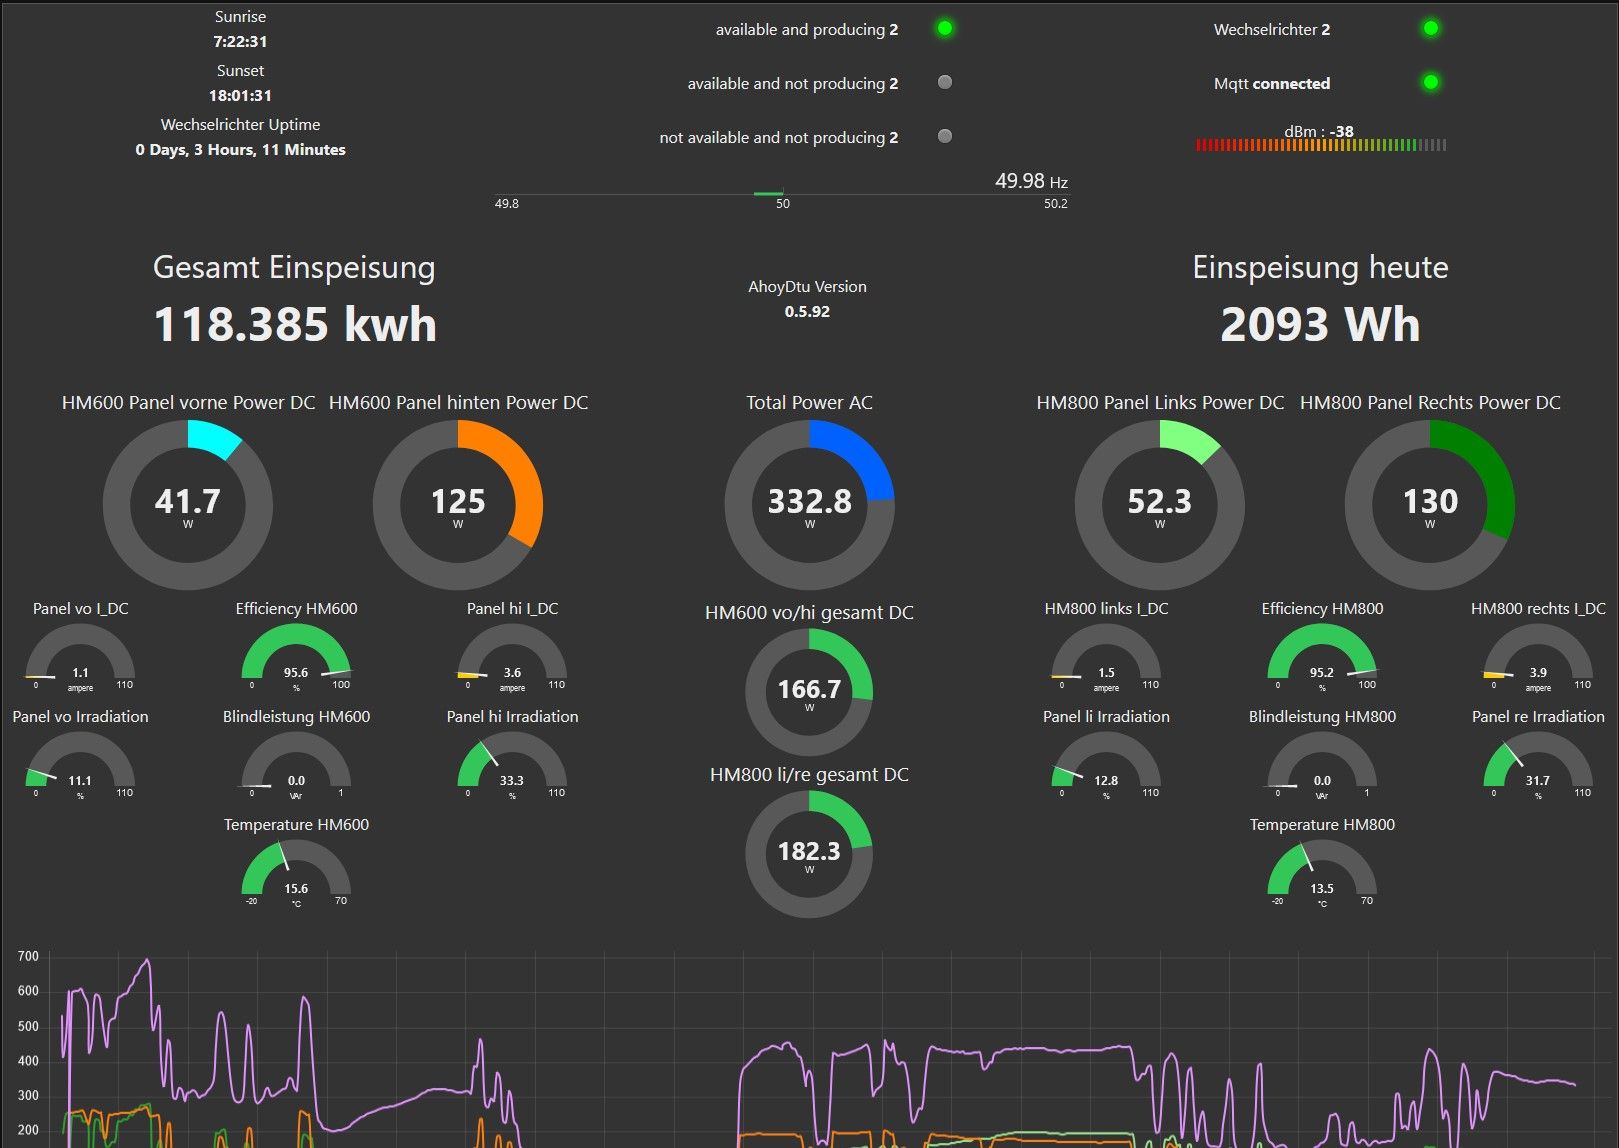
Task: Click the HM800 li/re gesamt DC gauge
Action: pyautogui.click(x=809, y=854)
